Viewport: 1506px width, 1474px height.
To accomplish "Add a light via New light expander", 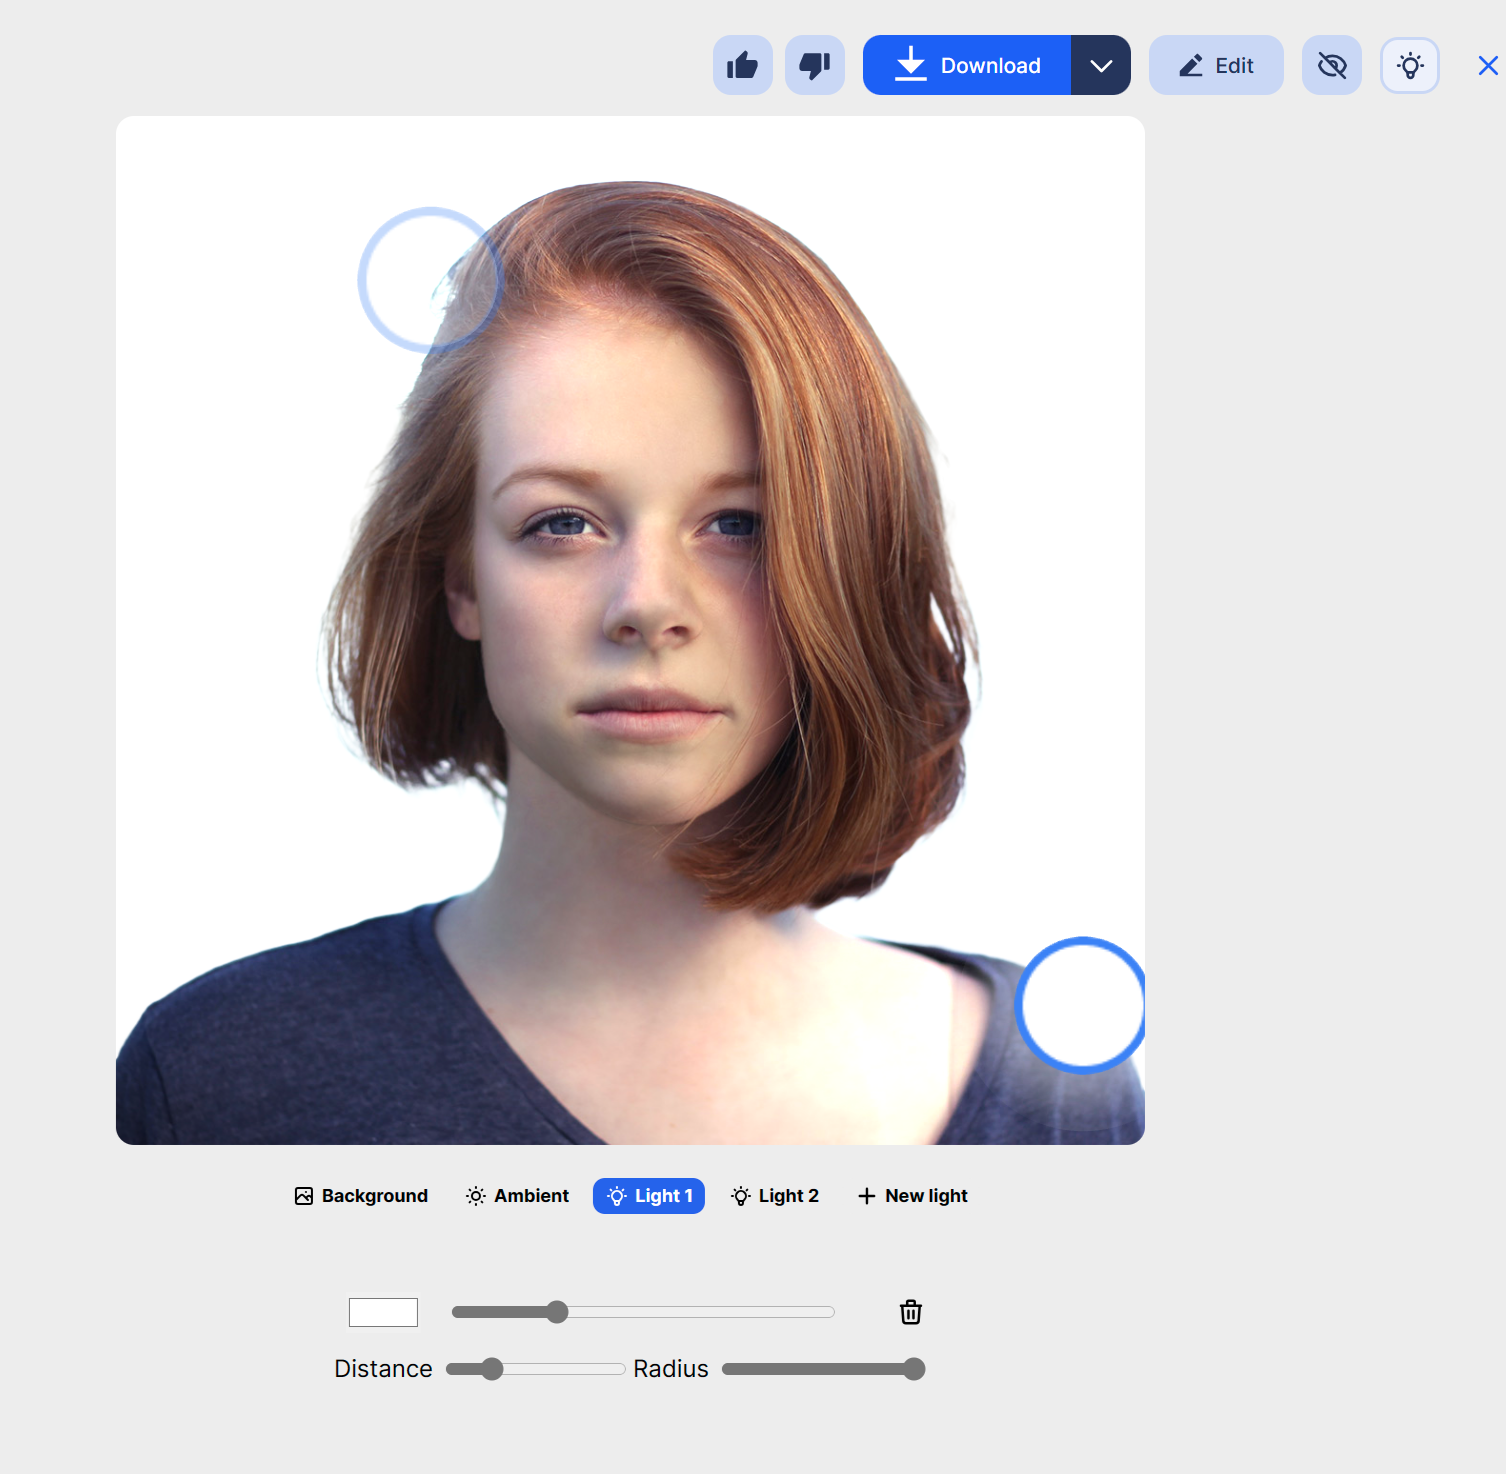I will 912,1195.
